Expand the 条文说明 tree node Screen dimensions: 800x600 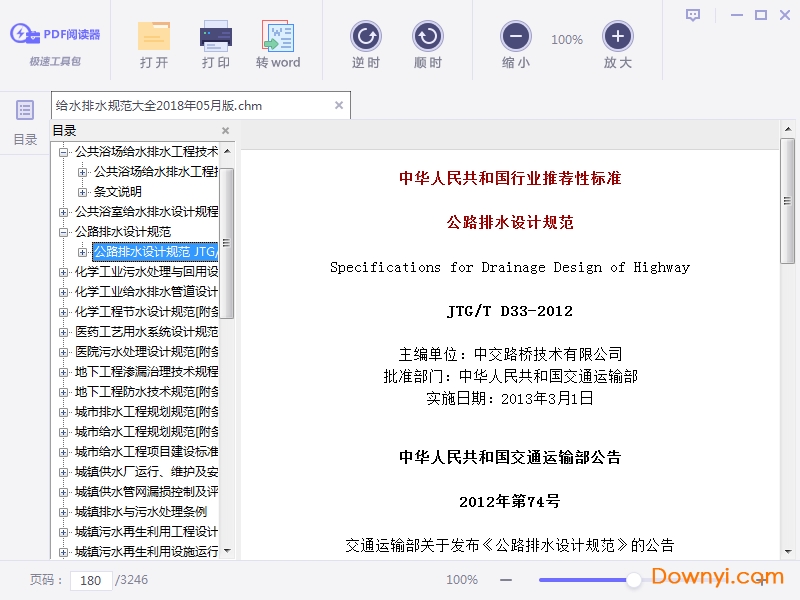[x=83, y=192]
